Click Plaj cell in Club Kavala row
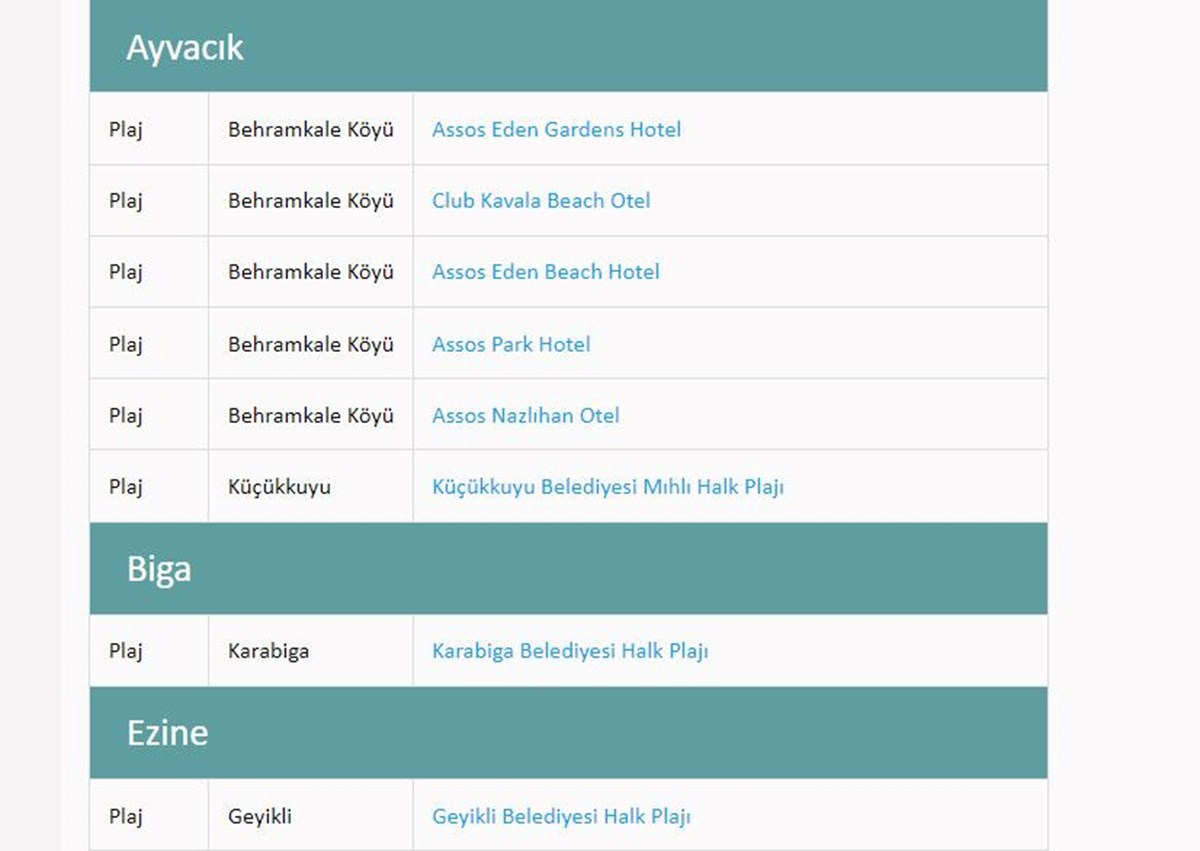The image size is (1200, 851). (x=149, y=201)
